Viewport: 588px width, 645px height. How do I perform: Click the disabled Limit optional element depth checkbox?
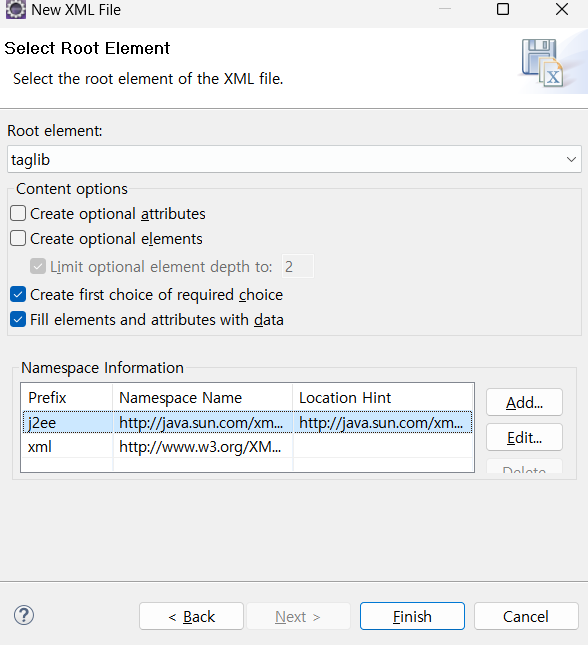(x=38, y=267)
